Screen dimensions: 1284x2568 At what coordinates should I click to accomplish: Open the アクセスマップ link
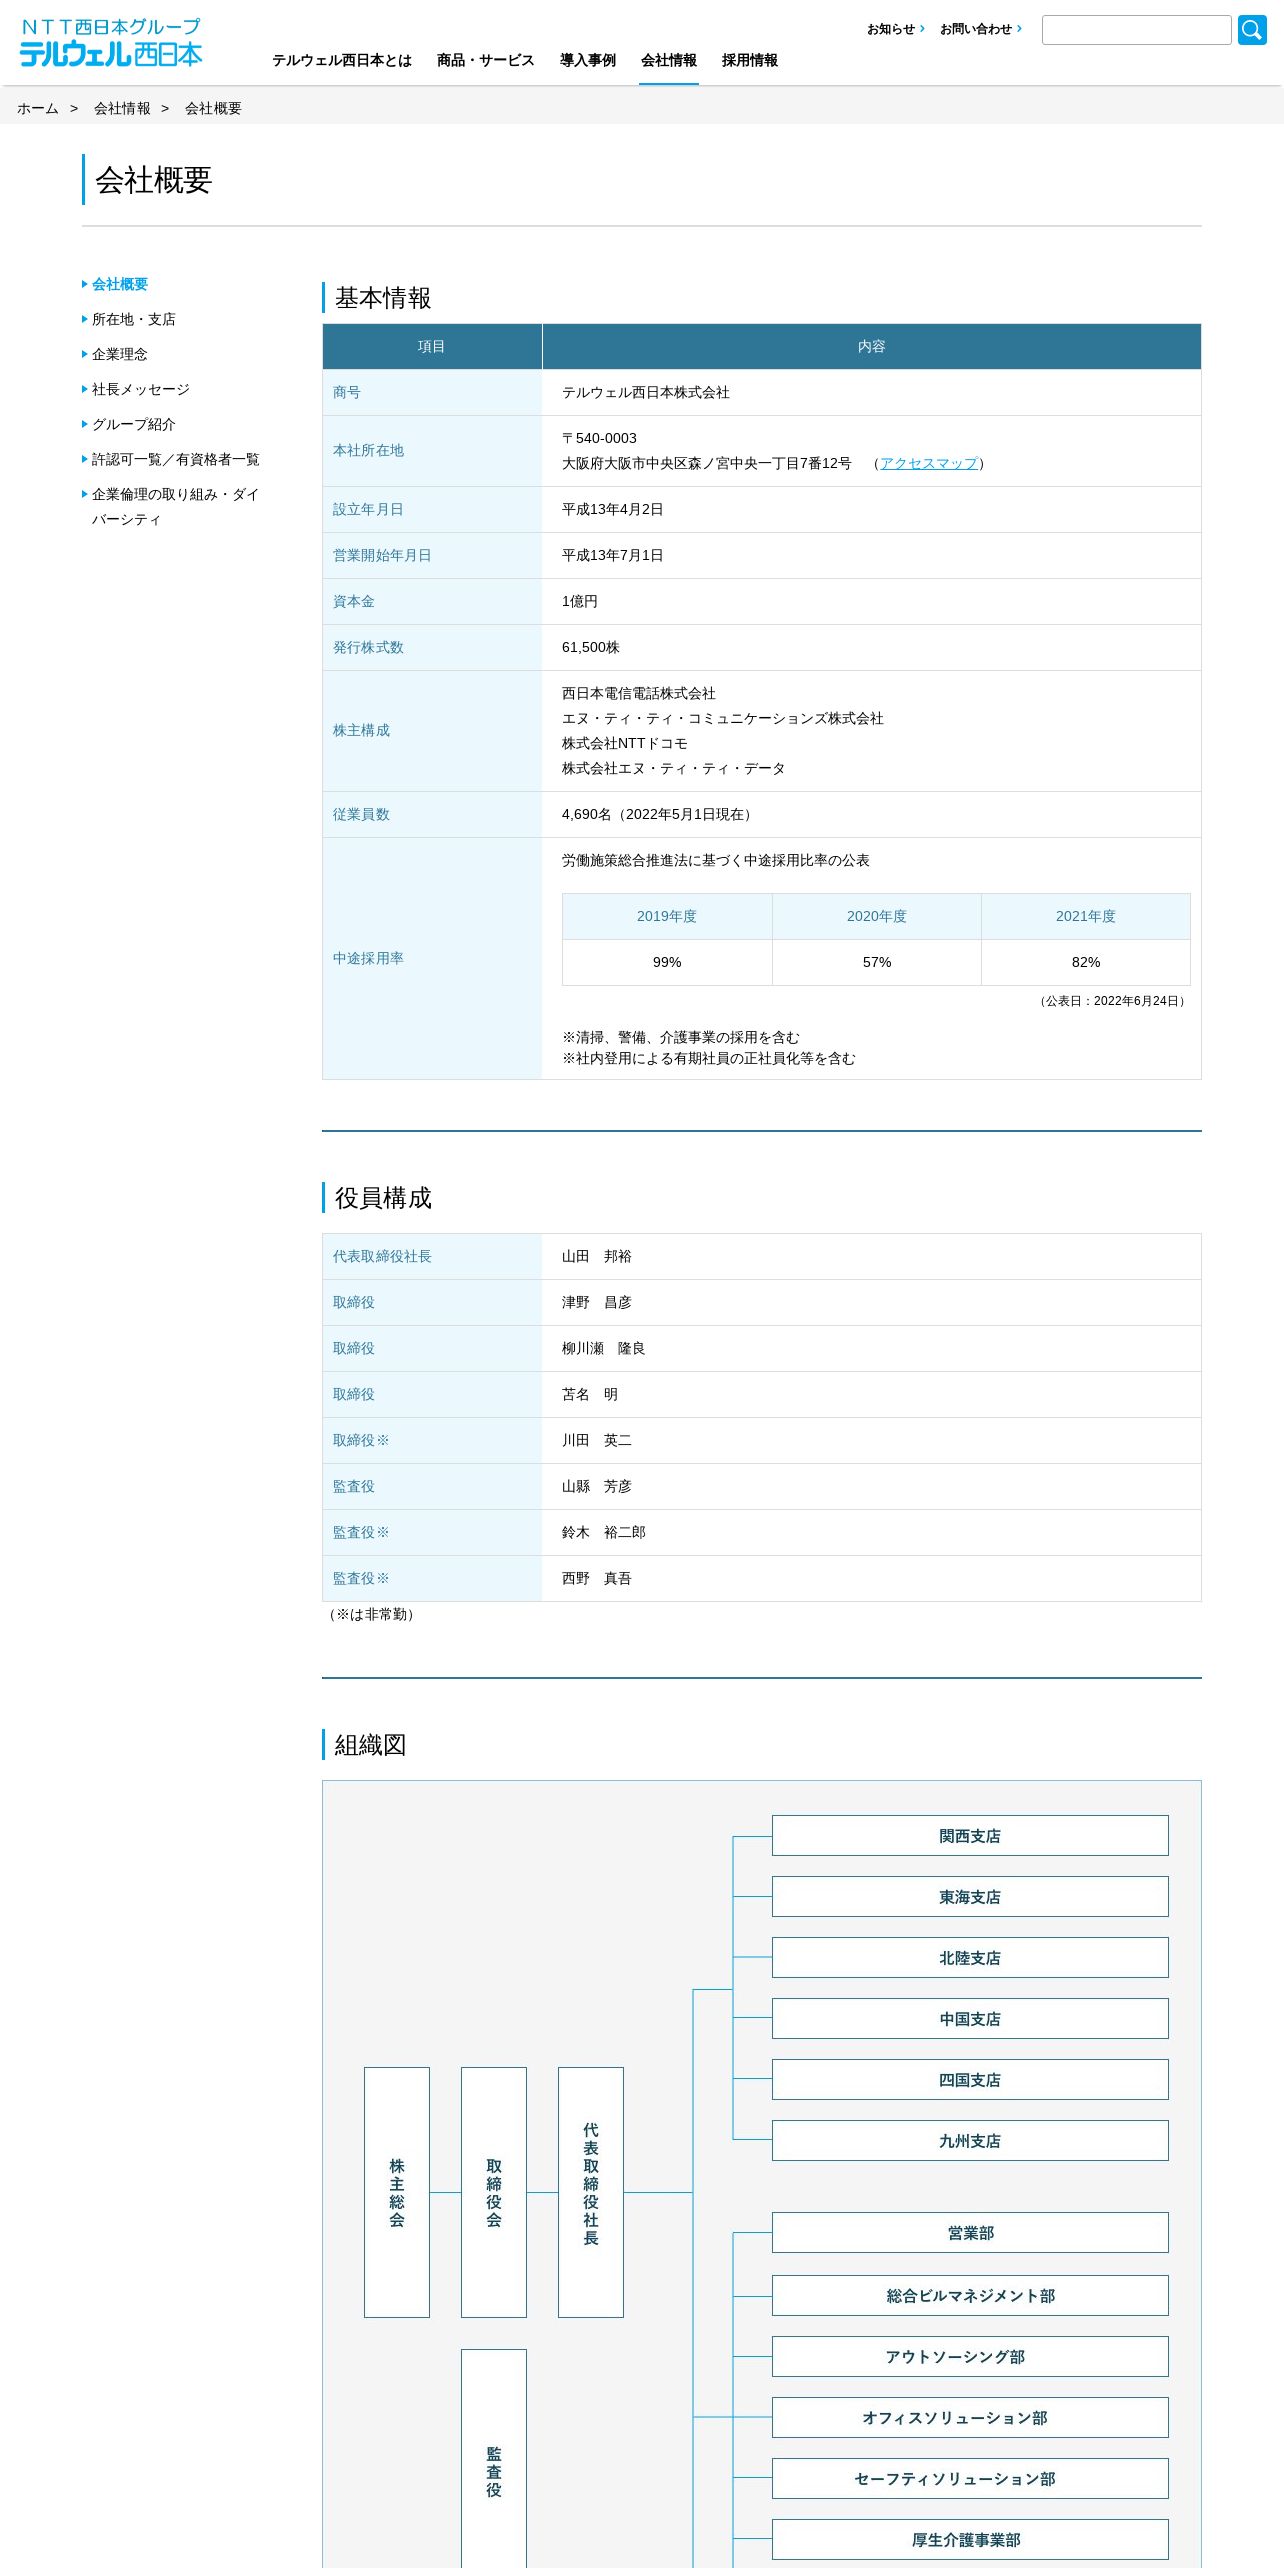tap(929, 463)
